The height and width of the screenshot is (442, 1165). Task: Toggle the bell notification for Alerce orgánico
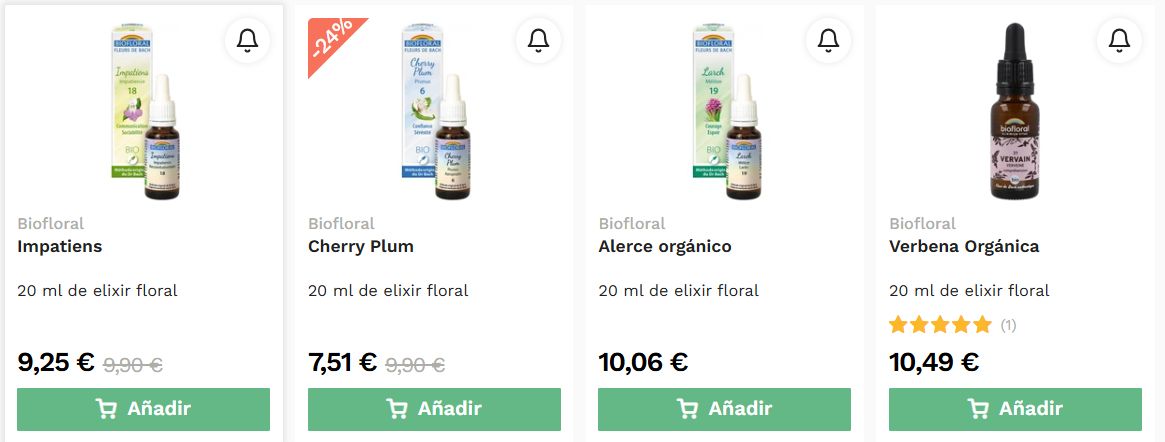pyautogui.click(x=828, y=41)
